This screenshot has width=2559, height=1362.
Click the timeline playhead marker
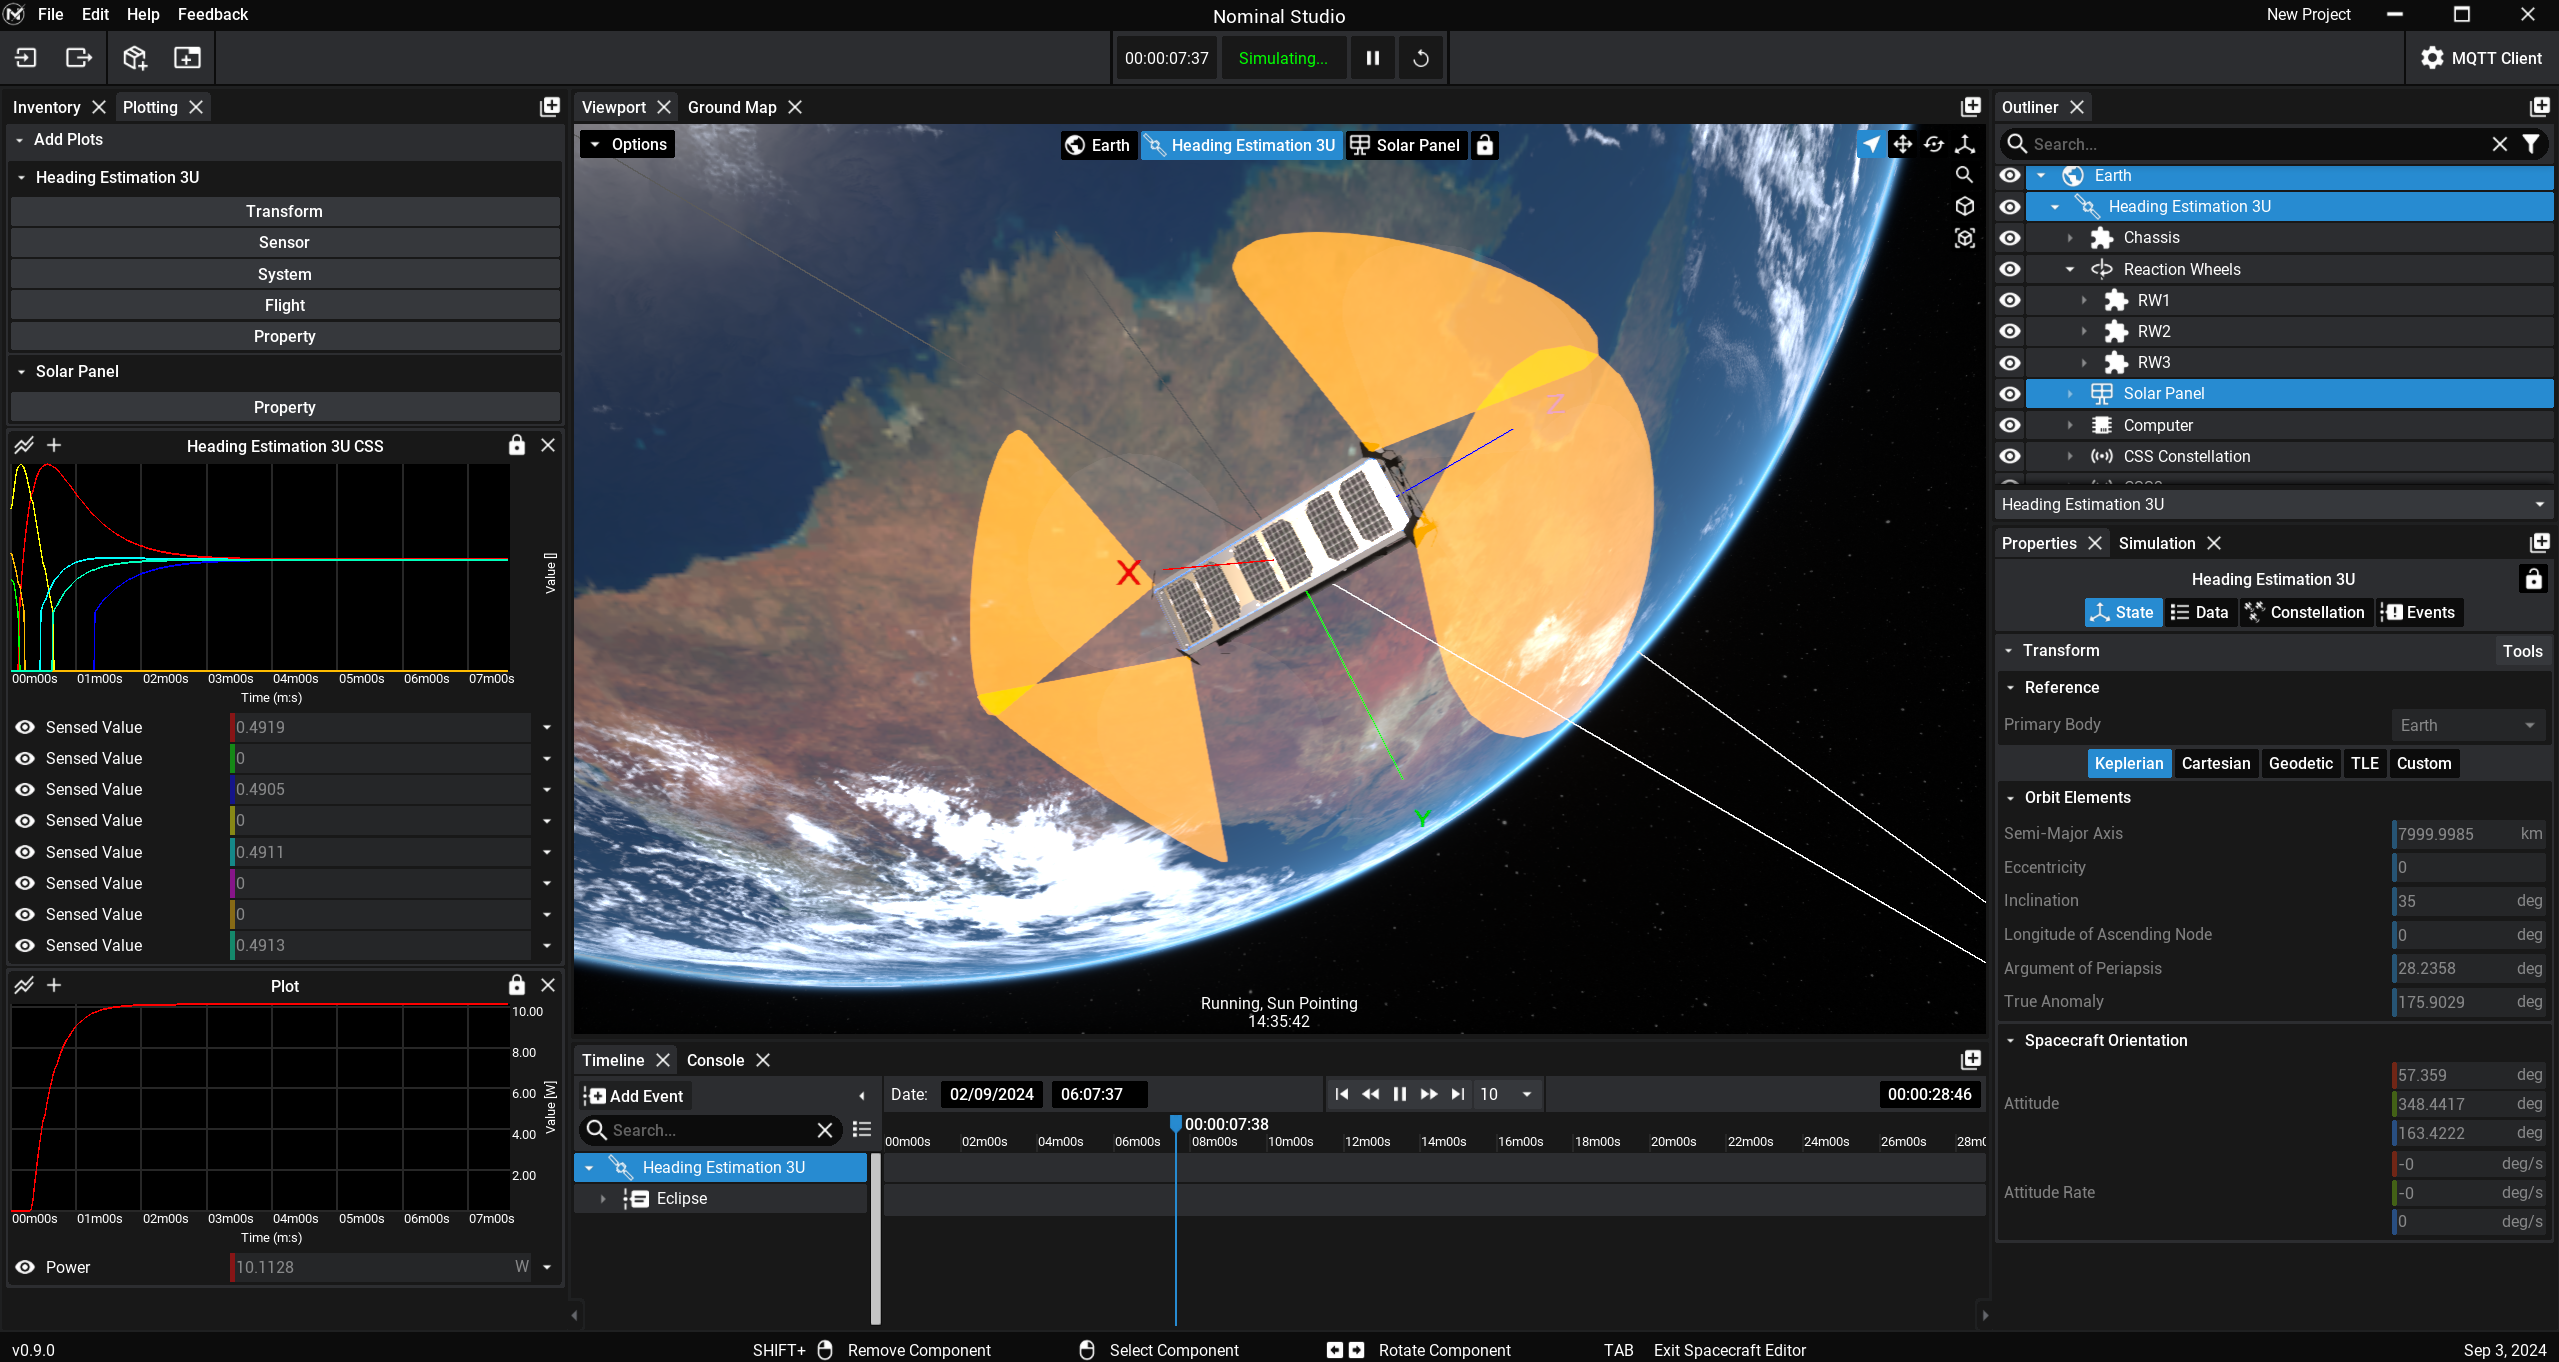[x=1176, y=1124]
